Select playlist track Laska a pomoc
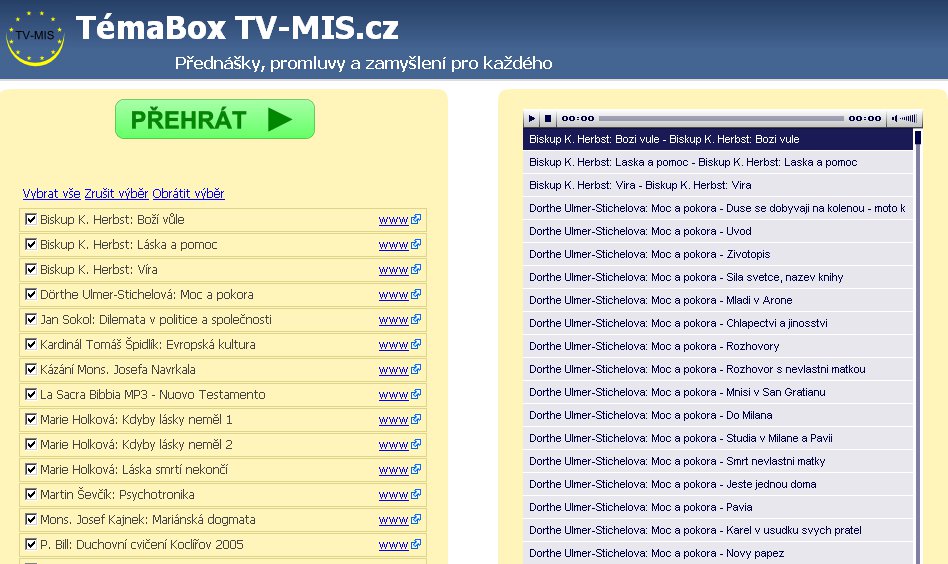The width and height of the screenshot is (948, 564). [718, 162]
